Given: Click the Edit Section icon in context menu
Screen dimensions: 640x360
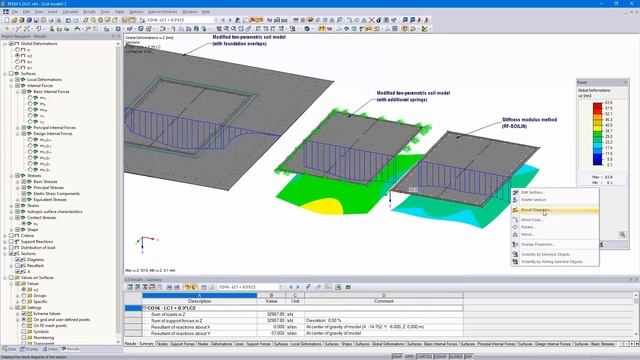Looking at the screenshot, I should click(x=515, y=192).
